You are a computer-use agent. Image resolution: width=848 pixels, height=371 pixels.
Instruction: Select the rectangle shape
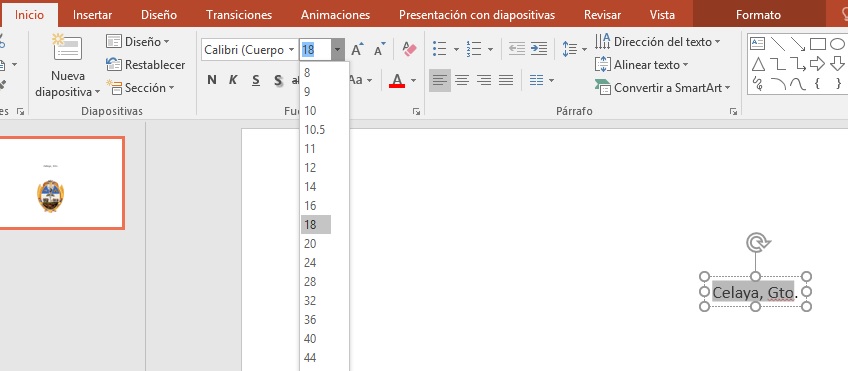[817, 44]
